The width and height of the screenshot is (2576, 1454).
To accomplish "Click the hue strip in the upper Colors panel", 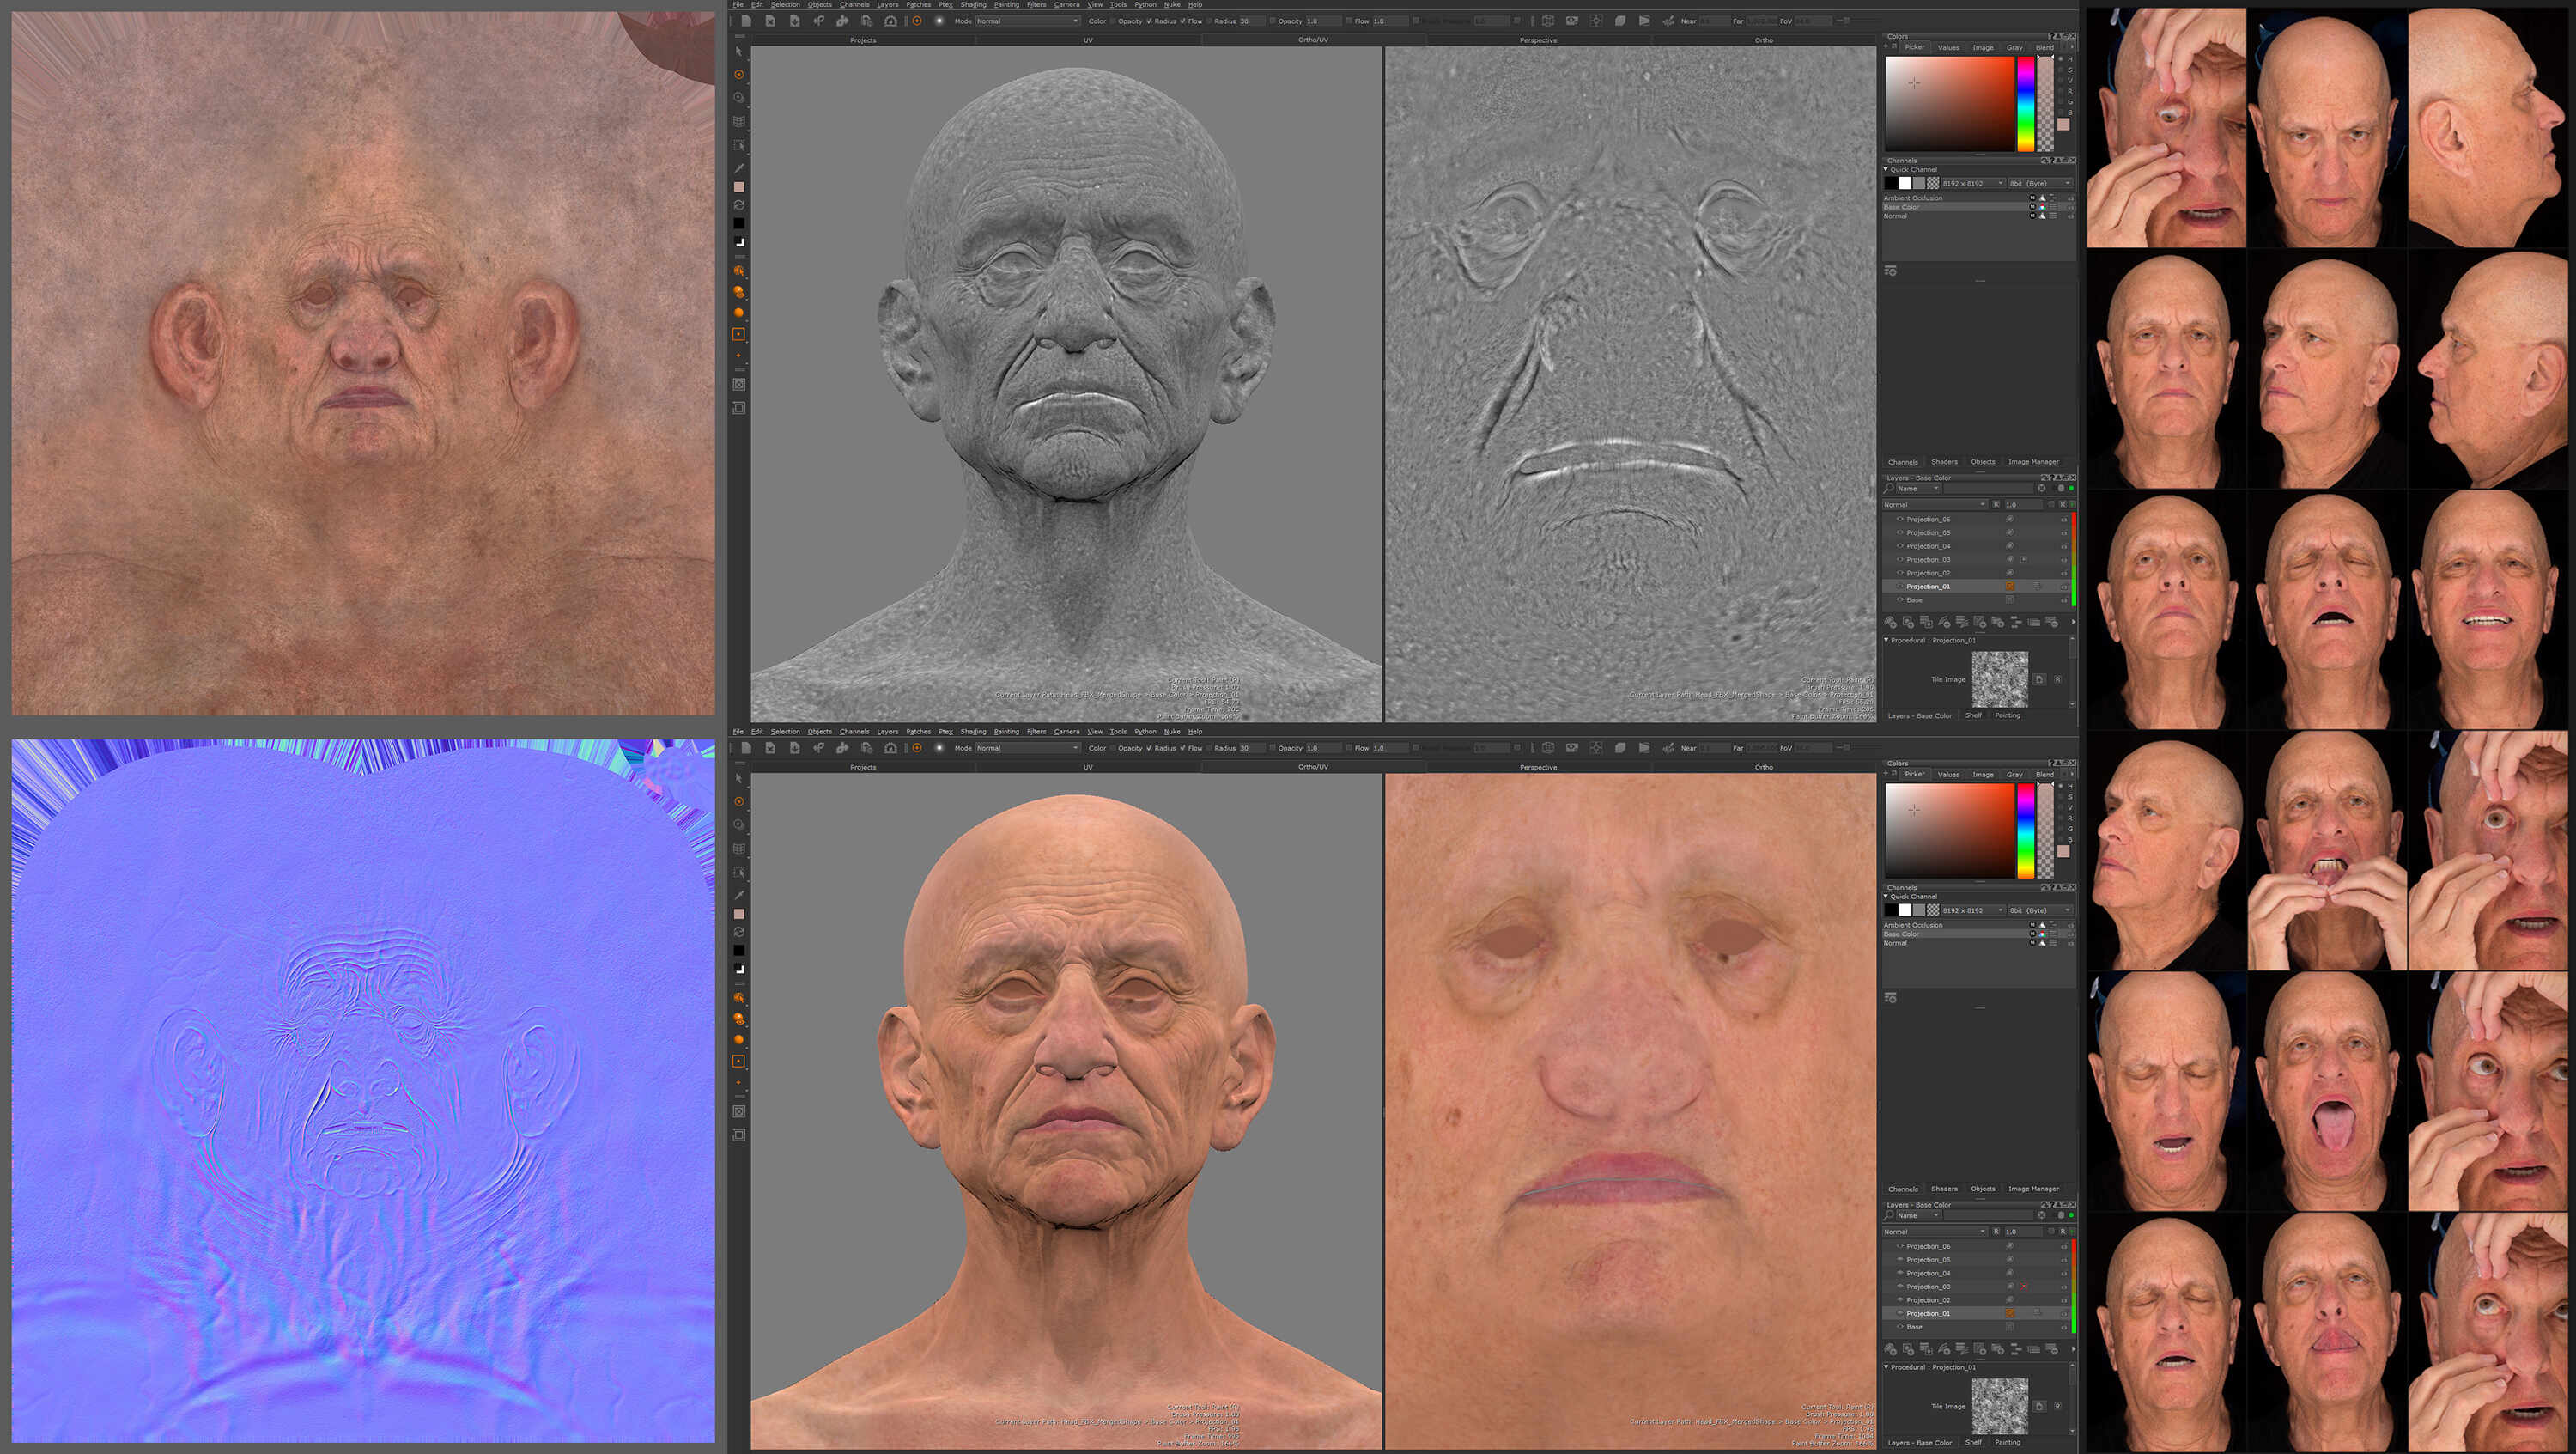I will (x=2025, y=103).
